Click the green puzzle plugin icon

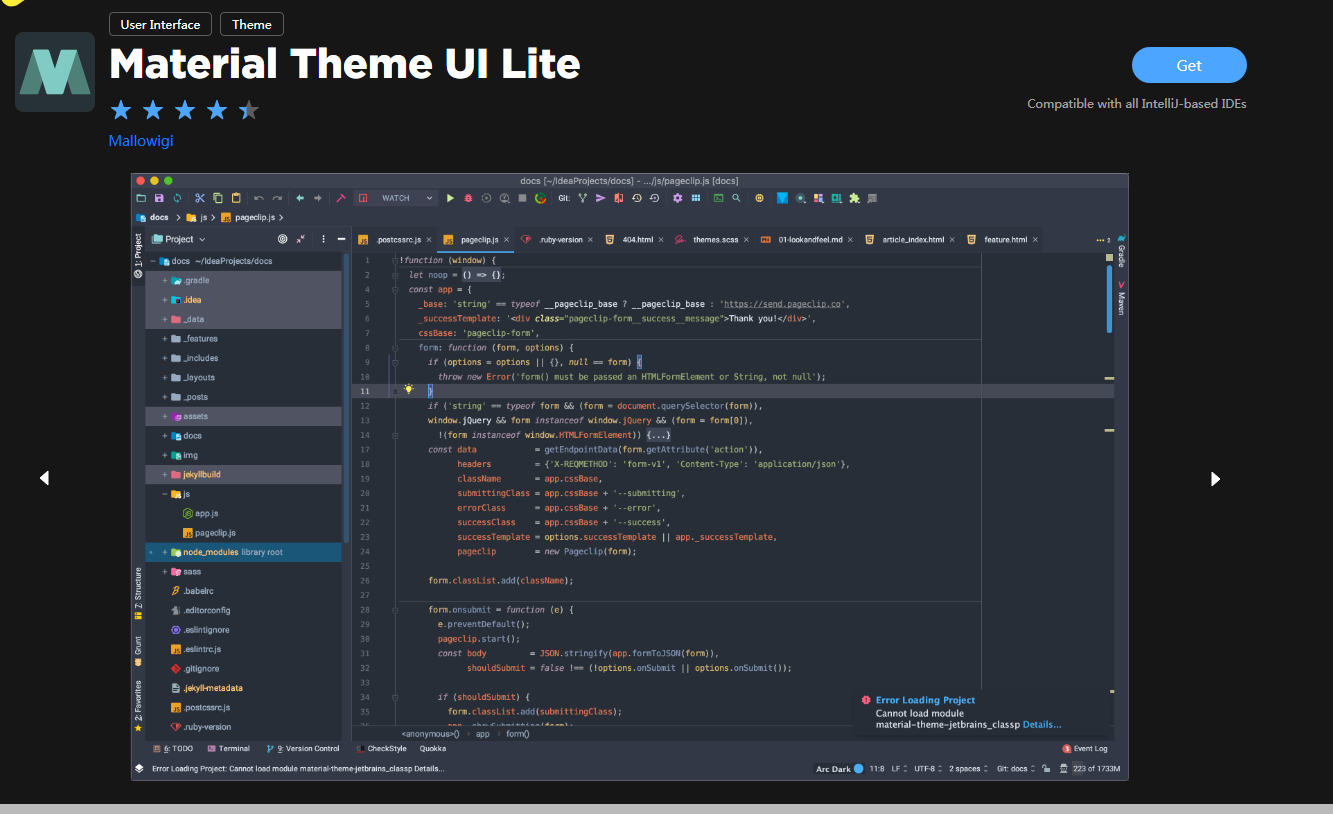pyautogui.click(x=854, y=198)
